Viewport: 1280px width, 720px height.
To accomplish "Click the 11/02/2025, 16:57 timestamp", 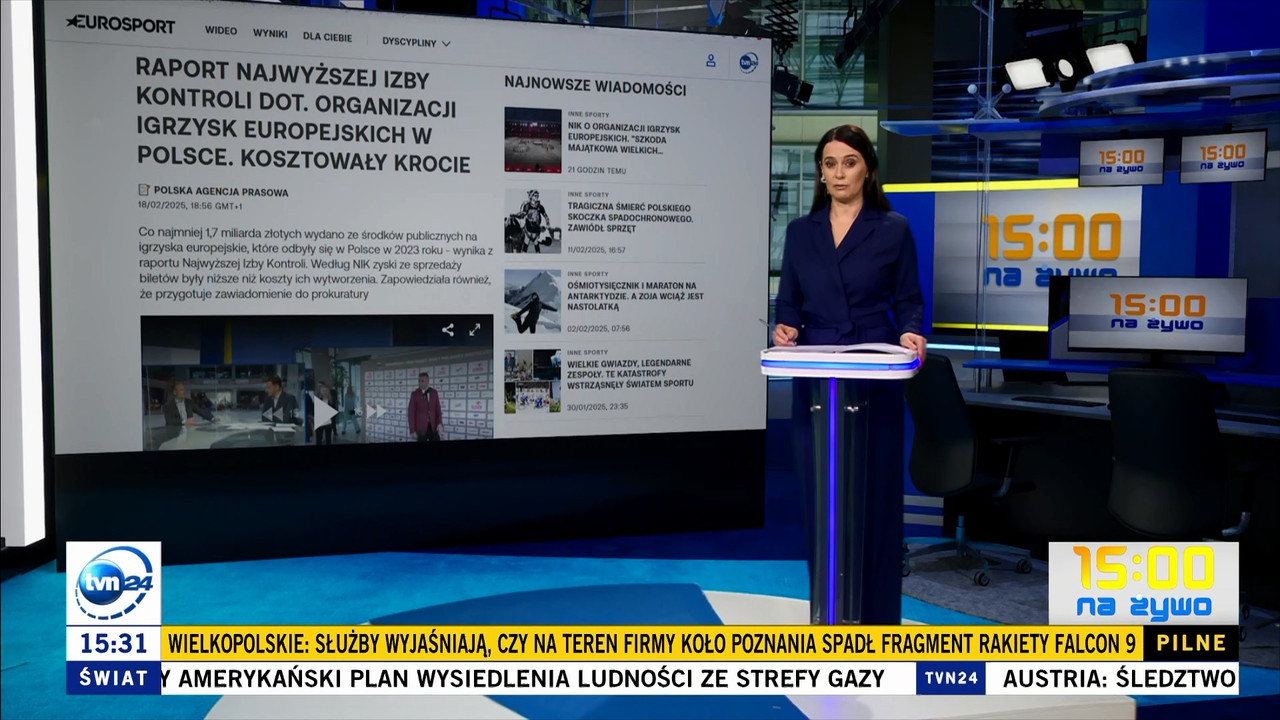I will tap(597, 249).
